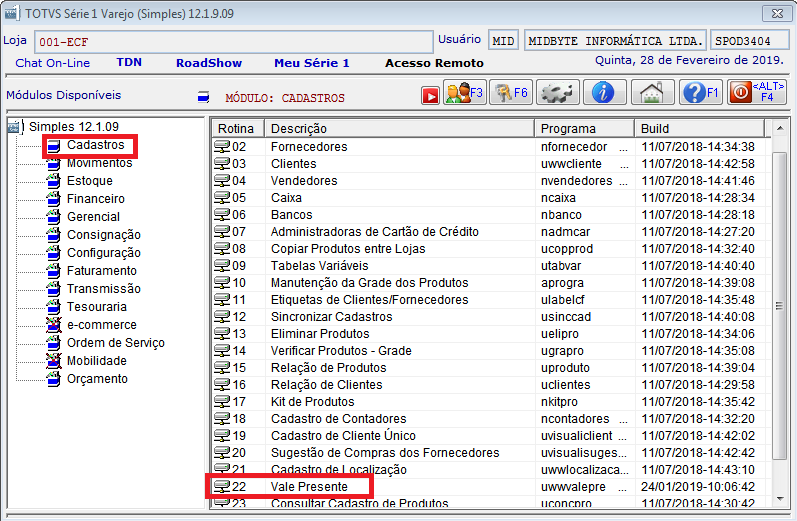Select the Clientes routine

tap(293, 164)
